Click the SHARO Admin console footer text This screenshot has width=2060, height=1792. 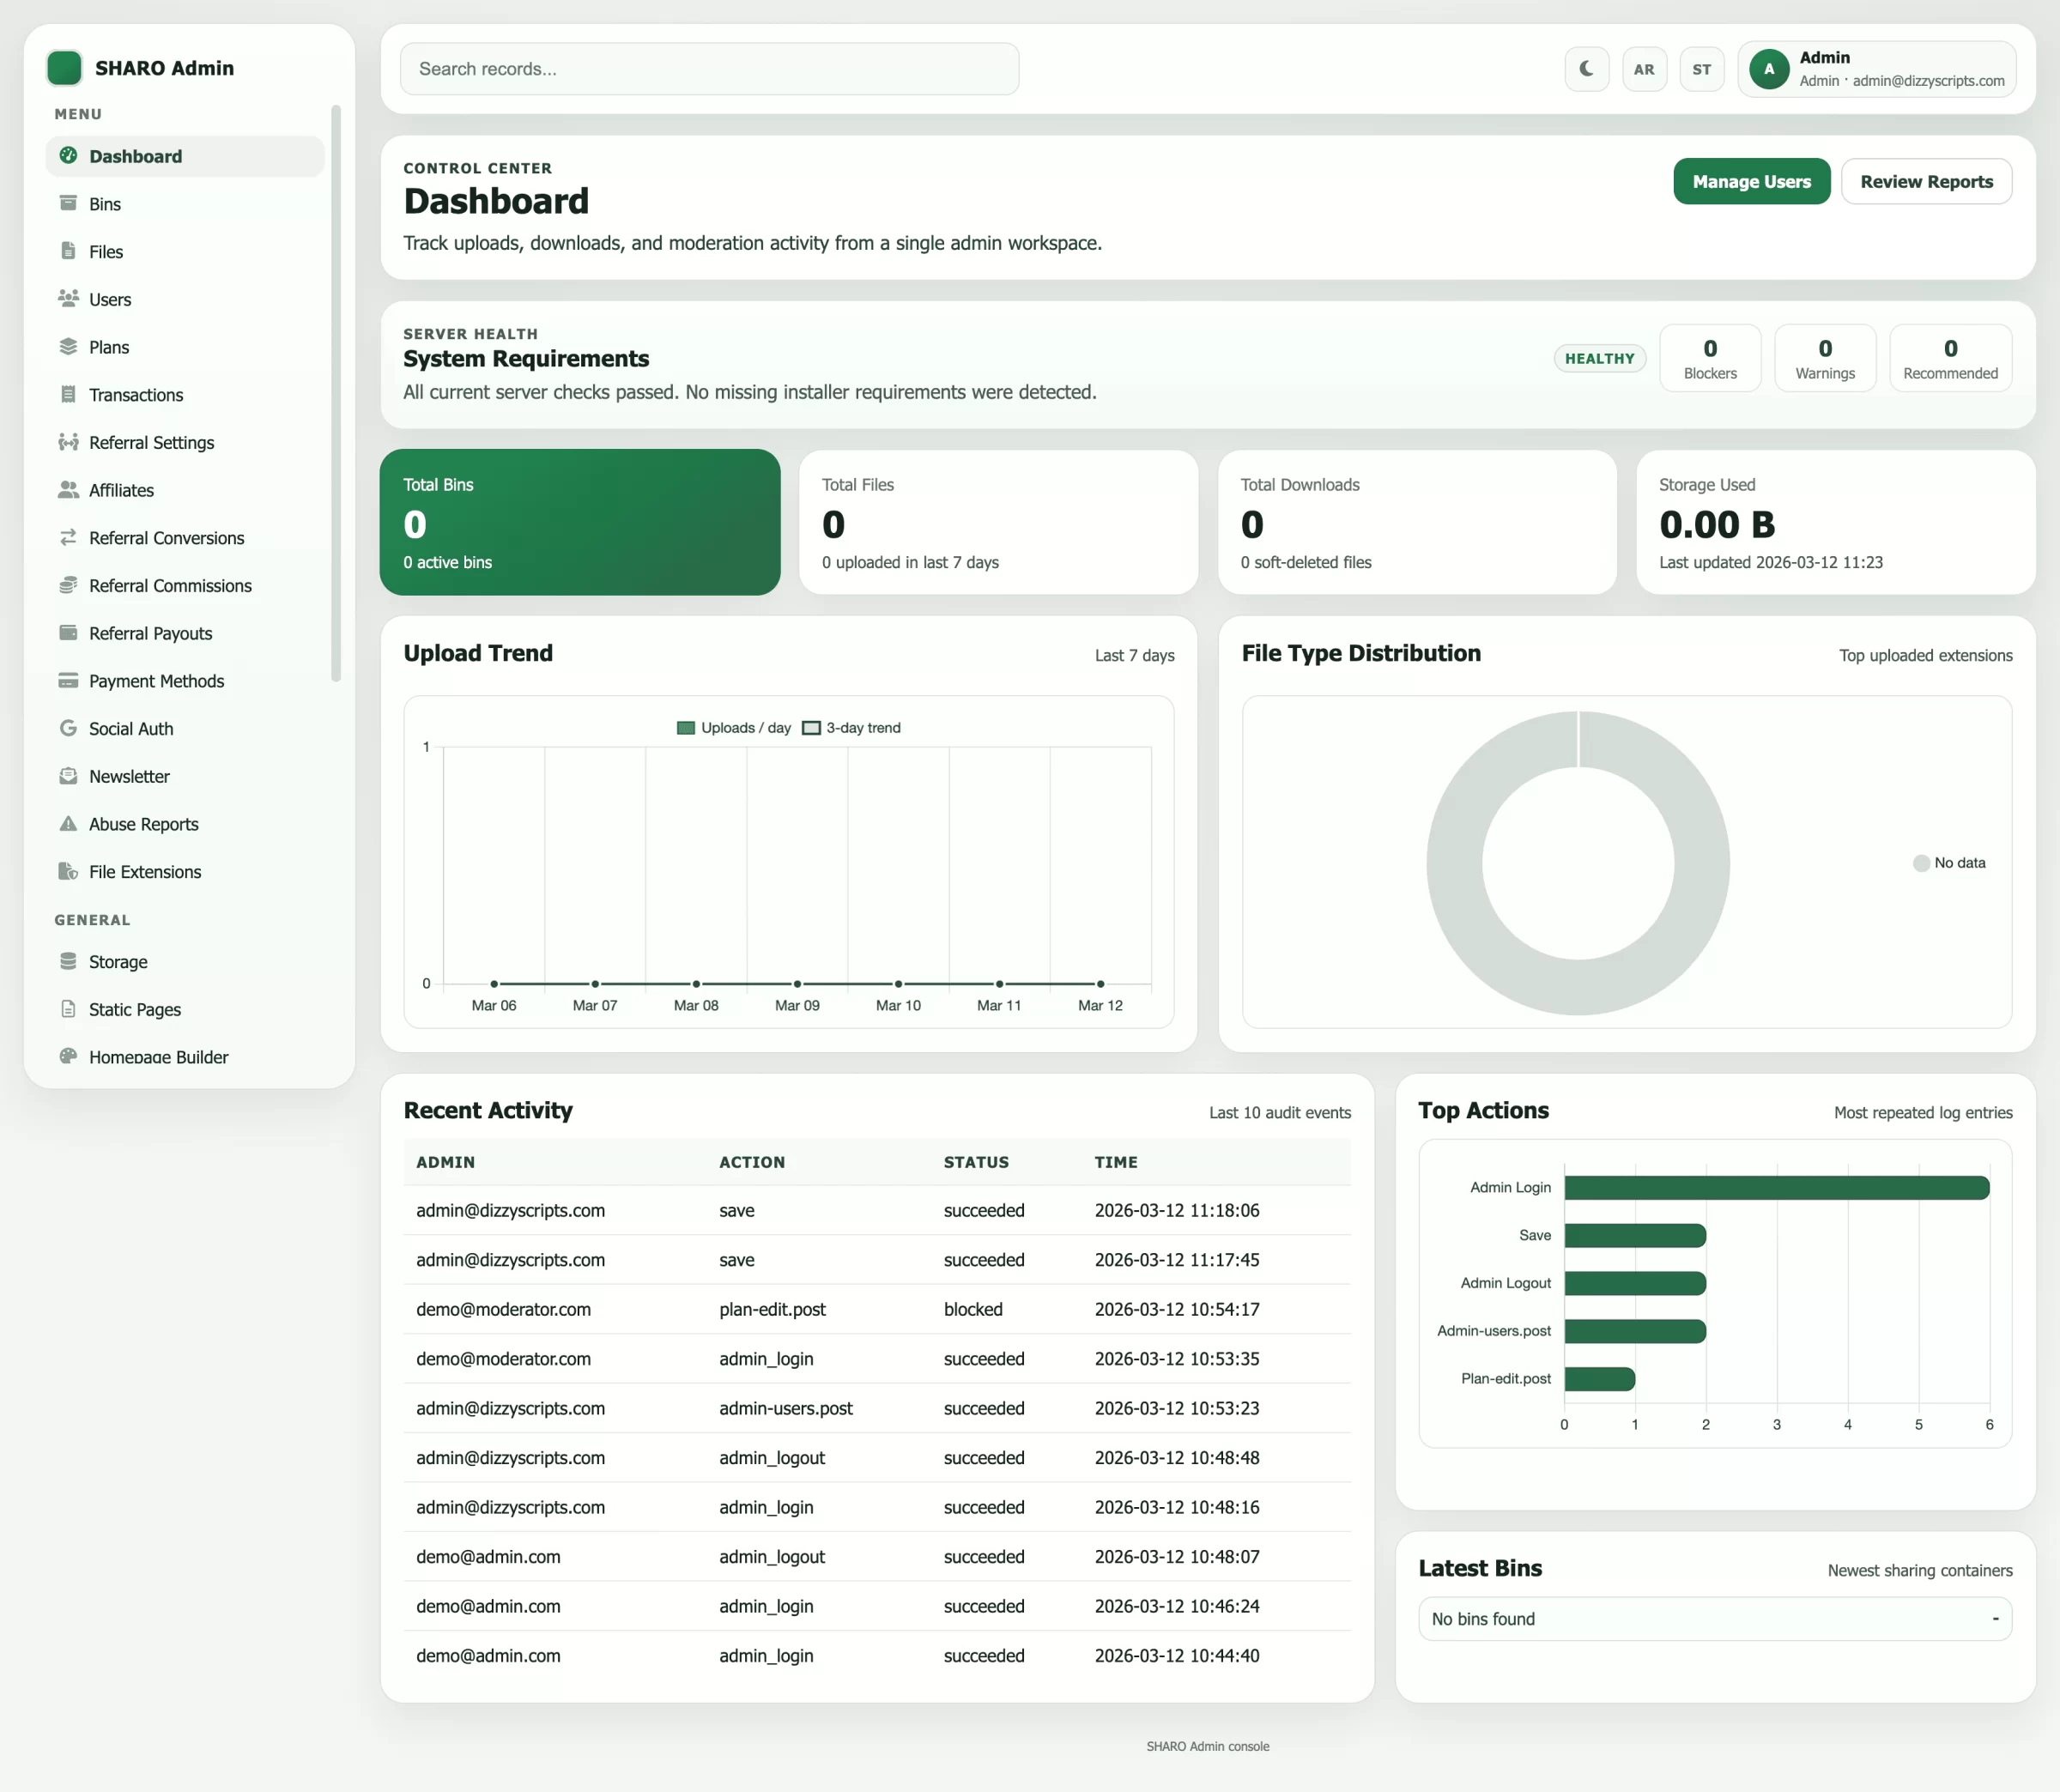[x=1207, y=1746]
